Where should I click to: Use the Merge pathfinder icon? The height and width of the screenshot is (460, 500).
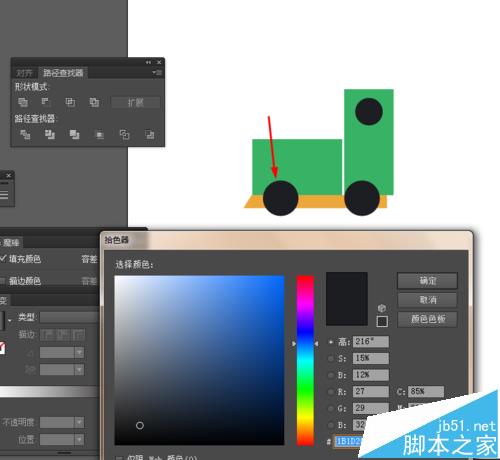pyautogui.click(x=74, y=134)
